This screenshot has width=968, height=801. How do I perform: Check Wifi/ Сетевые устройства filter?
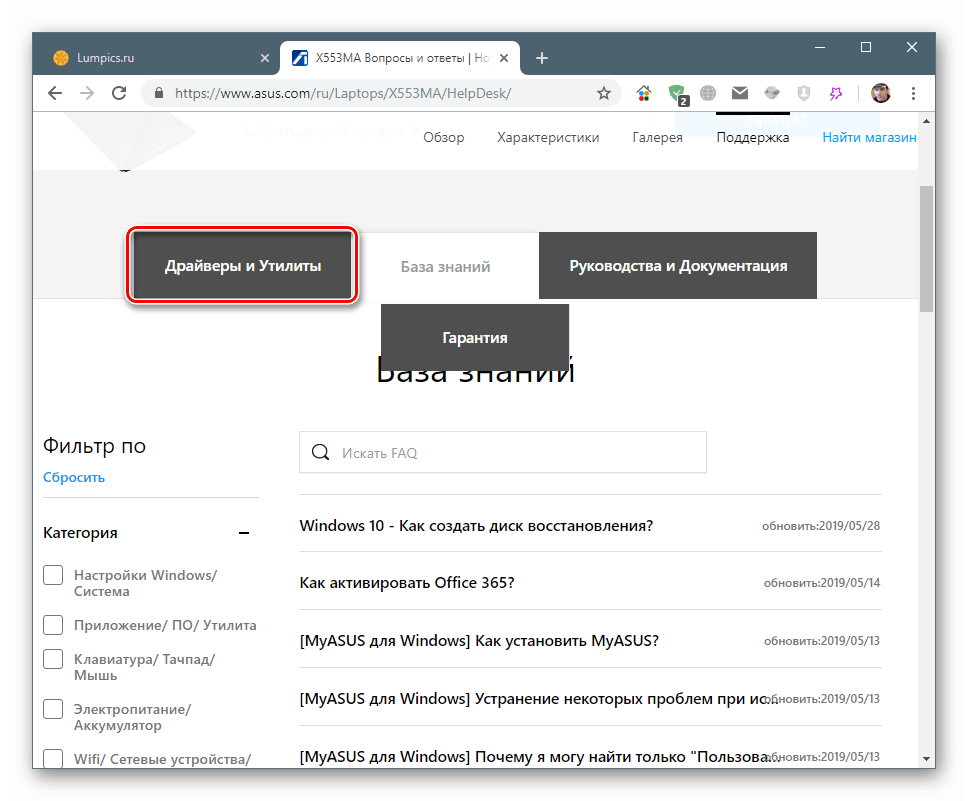(x=53, y=758)
